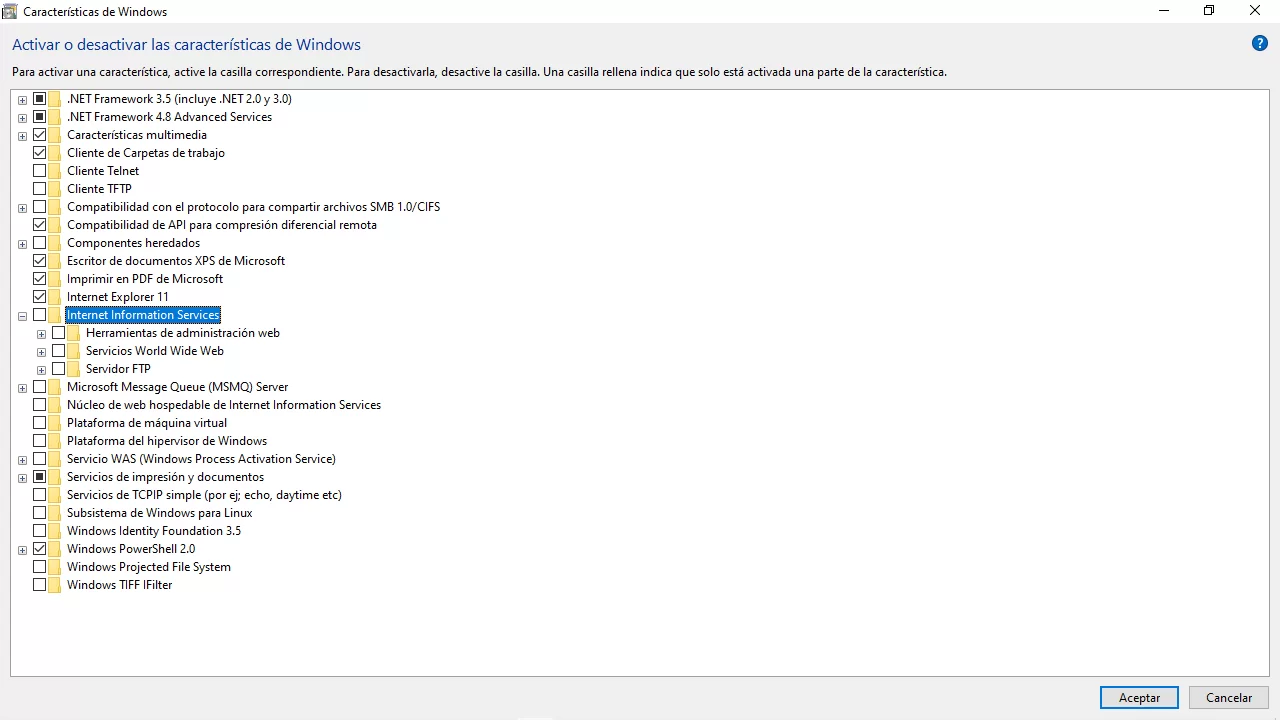Expand Microsoft Message Queue (MSMQ) Server

click(x=22, y=388)
